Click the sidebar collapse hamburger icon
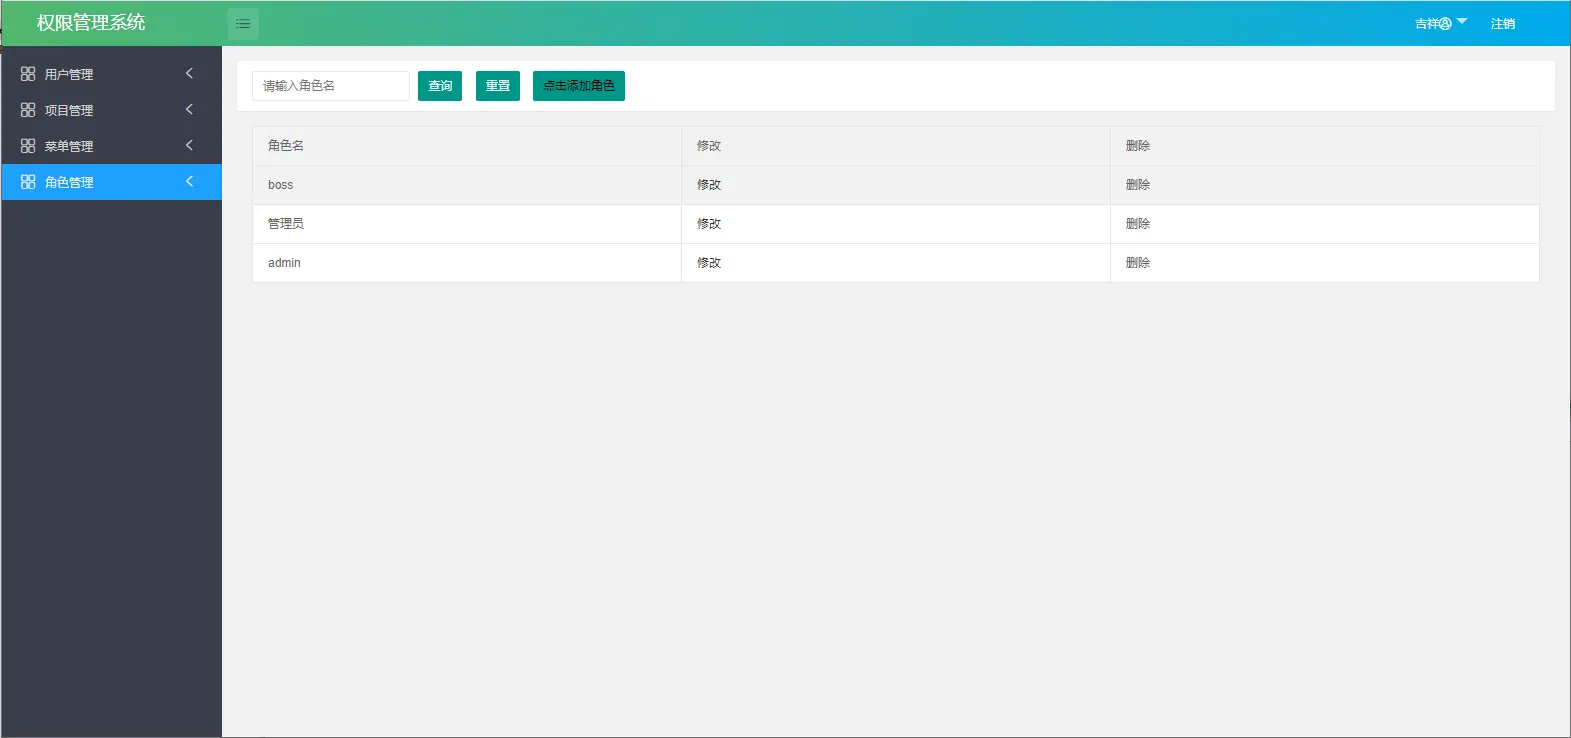1571x738 pixels. point(243,24)
